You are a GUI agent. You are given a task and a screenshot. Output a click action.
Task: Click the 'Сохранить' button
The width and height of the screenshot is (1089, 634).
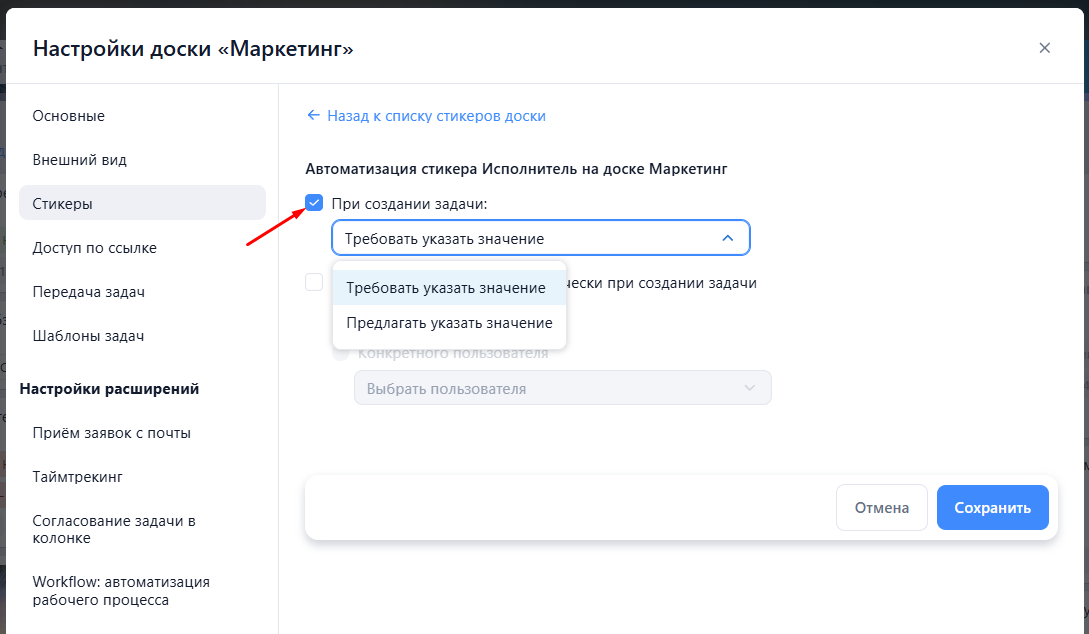[x=992, y=508]
